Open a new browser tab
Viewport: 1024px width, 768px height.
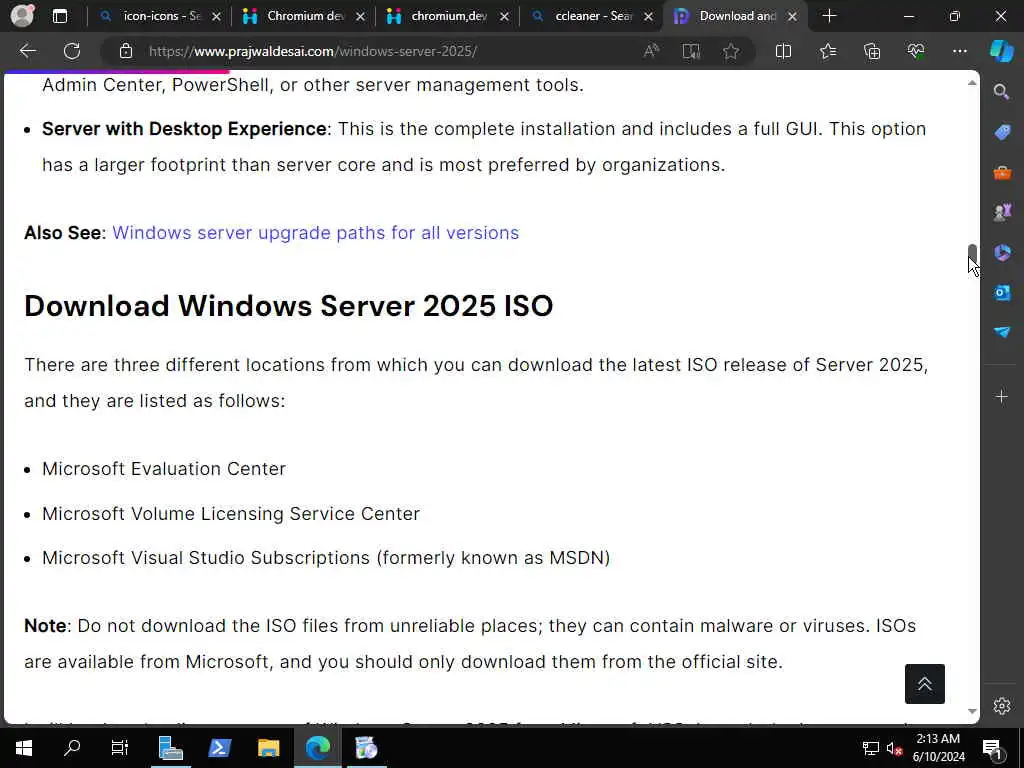coord(829,16)
